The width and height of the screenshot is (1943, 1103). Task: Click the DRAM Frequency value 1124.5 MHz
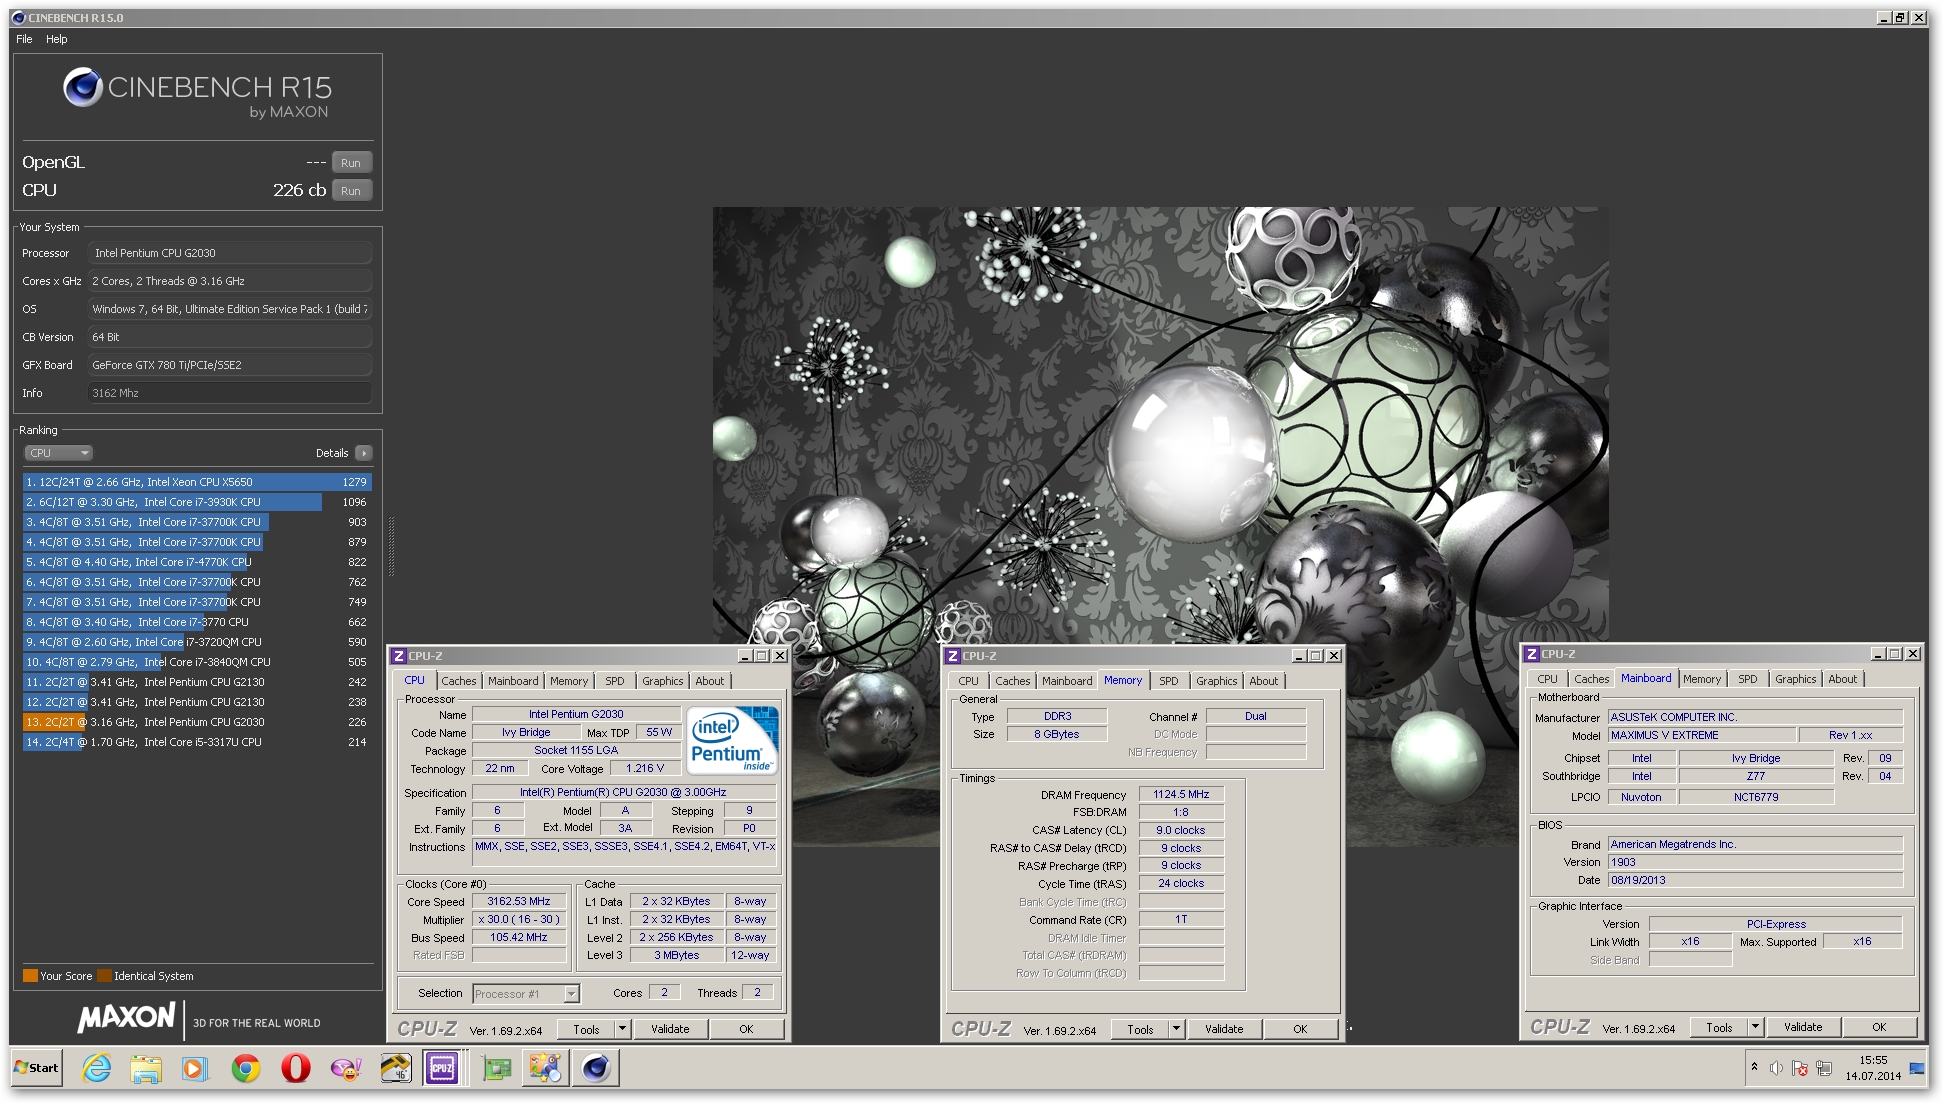coord(1181,795)
